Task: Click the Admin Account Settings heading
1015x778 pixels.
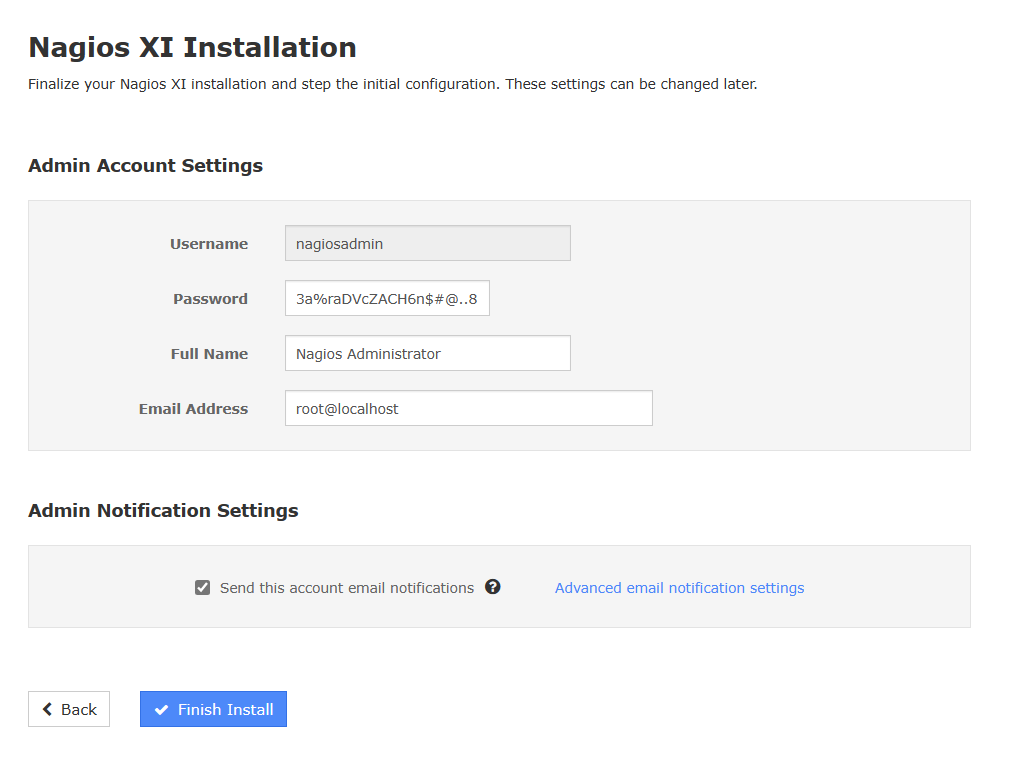Action: coord(146,166)
